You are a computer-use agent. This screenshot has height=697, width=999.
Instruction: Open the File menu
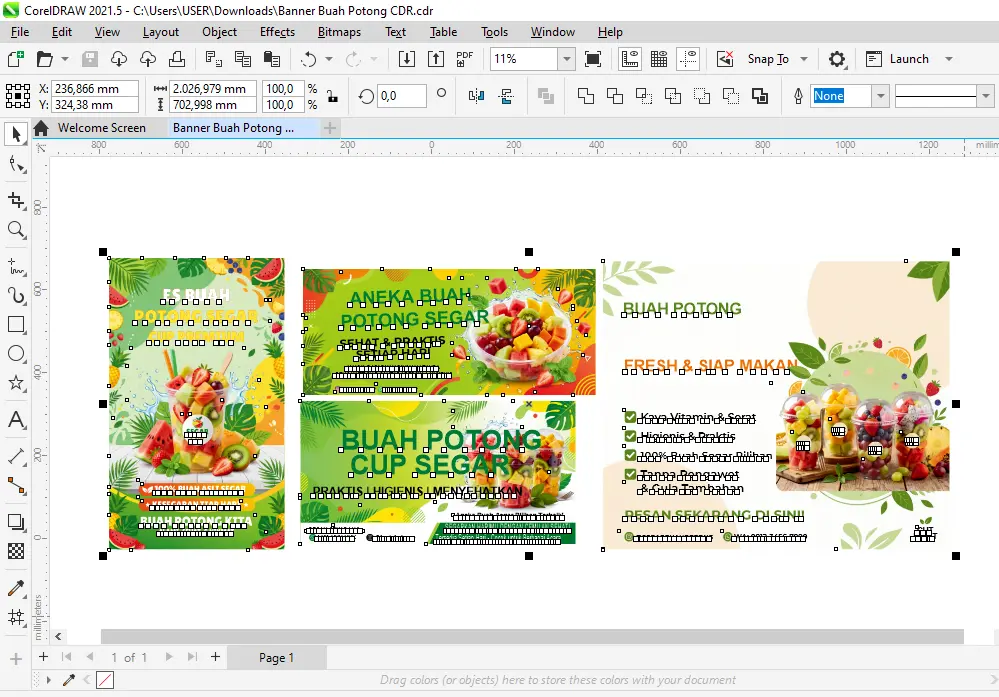point(20,32)
